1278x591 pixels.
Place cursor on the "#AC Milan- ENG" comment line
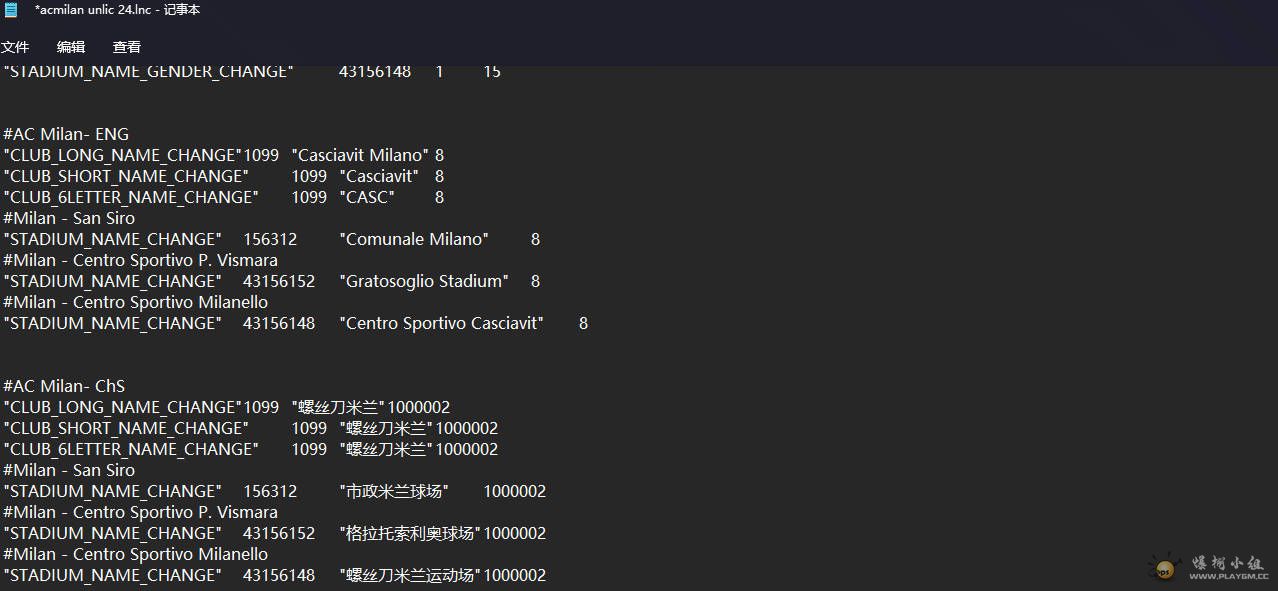tap(66, 134)
